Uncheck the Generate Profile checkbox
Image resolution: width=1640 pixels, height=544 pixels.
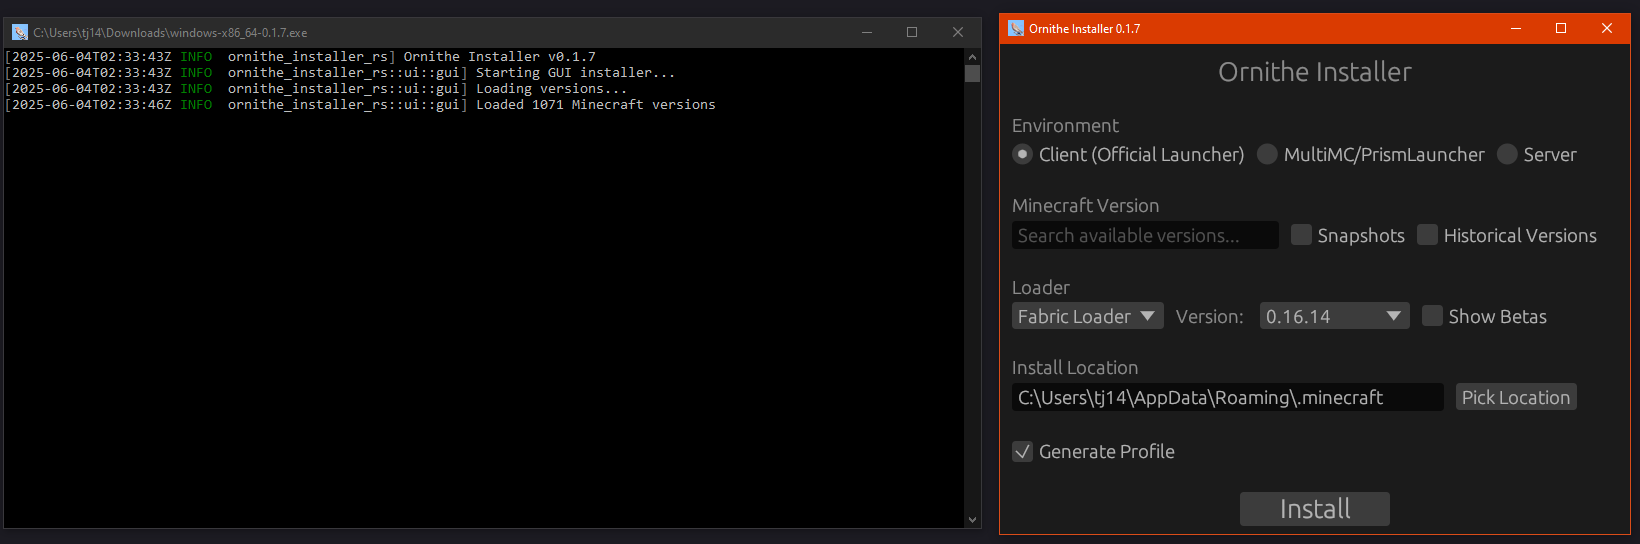1022,451
